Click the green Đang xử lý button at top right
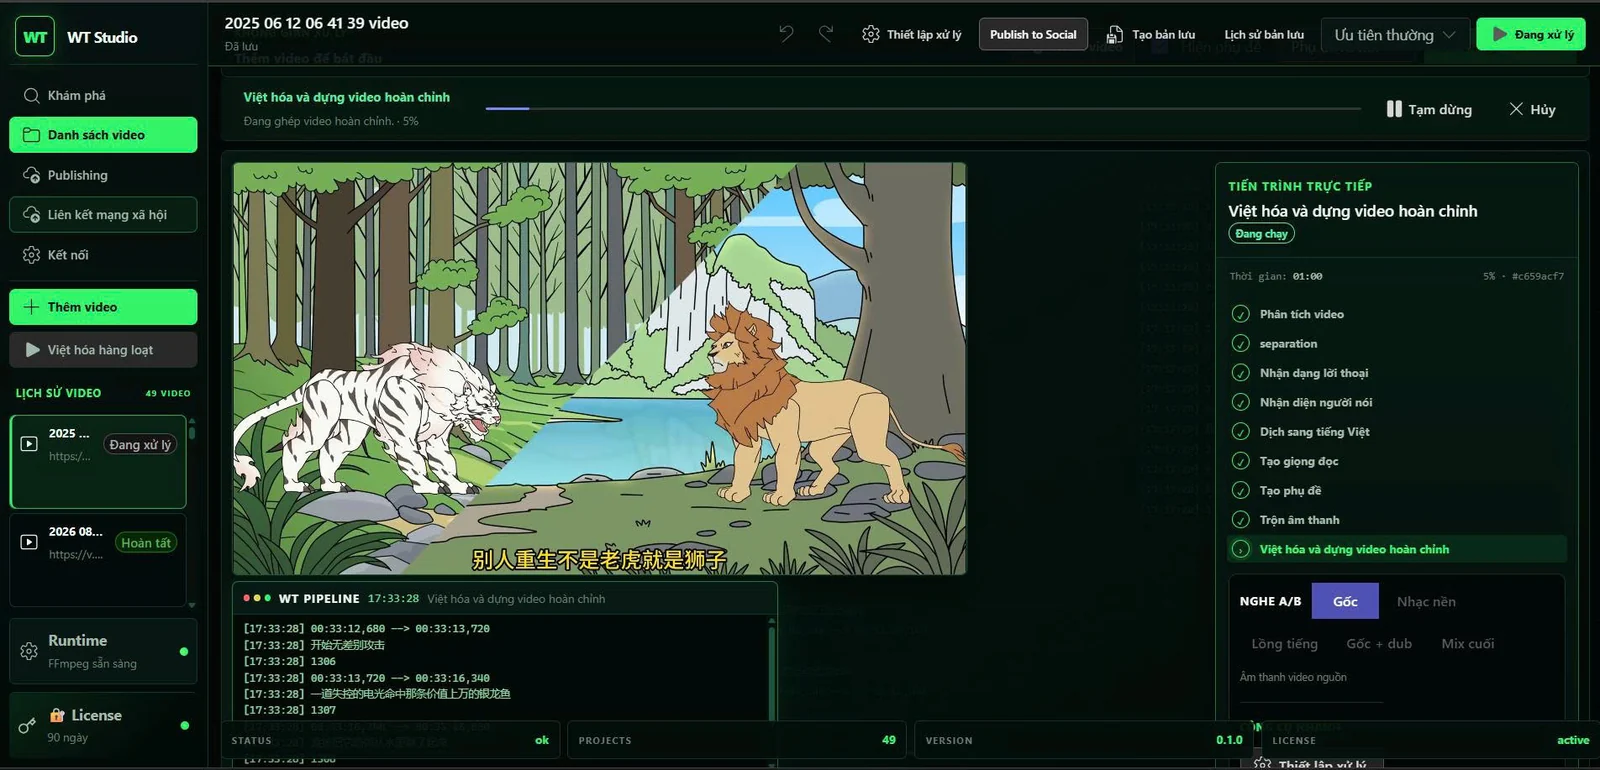1600x770 pixels. 1531,34
